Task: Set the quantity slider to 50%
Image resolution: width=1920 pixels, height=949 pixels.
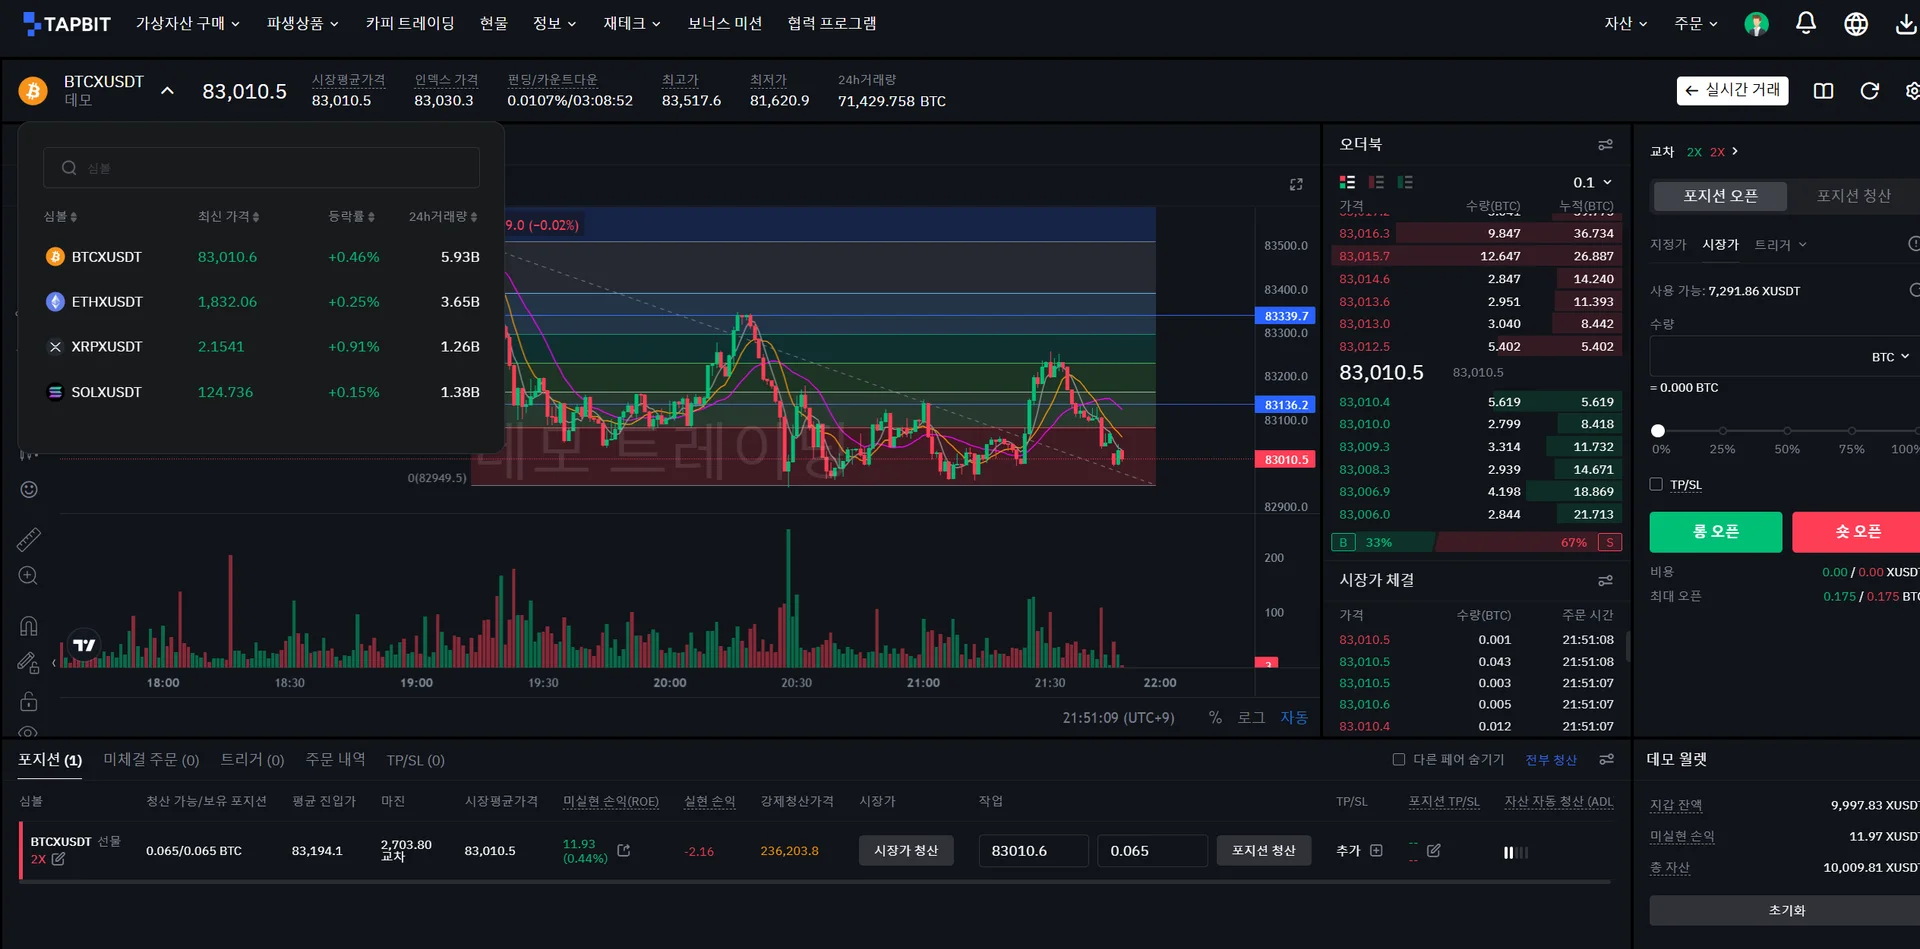Action: click(x=1787, y=431)
